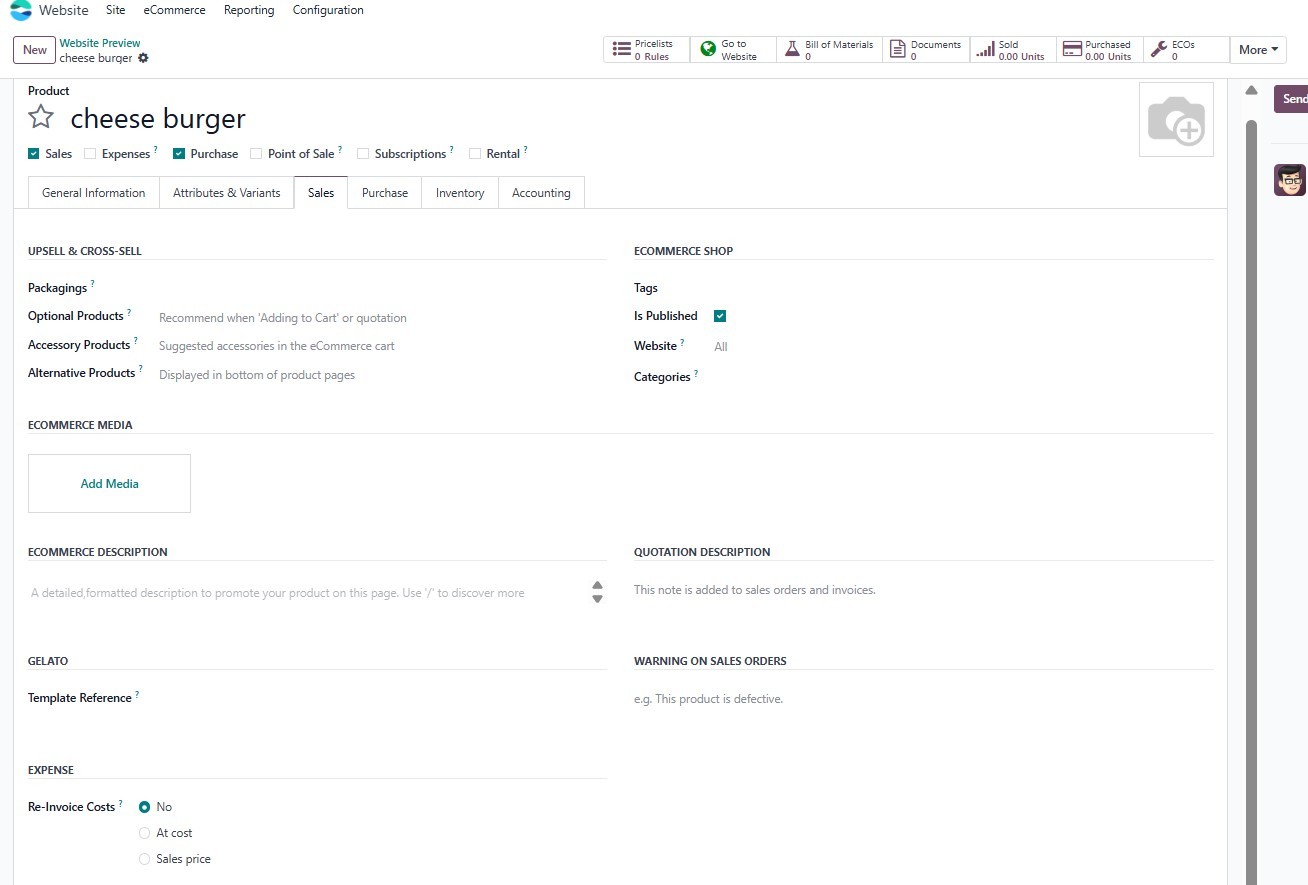Screen dimensions: 1308x885
Task: Open the Sold 0.00 Units stat button
Action: tap(1013, 50)
